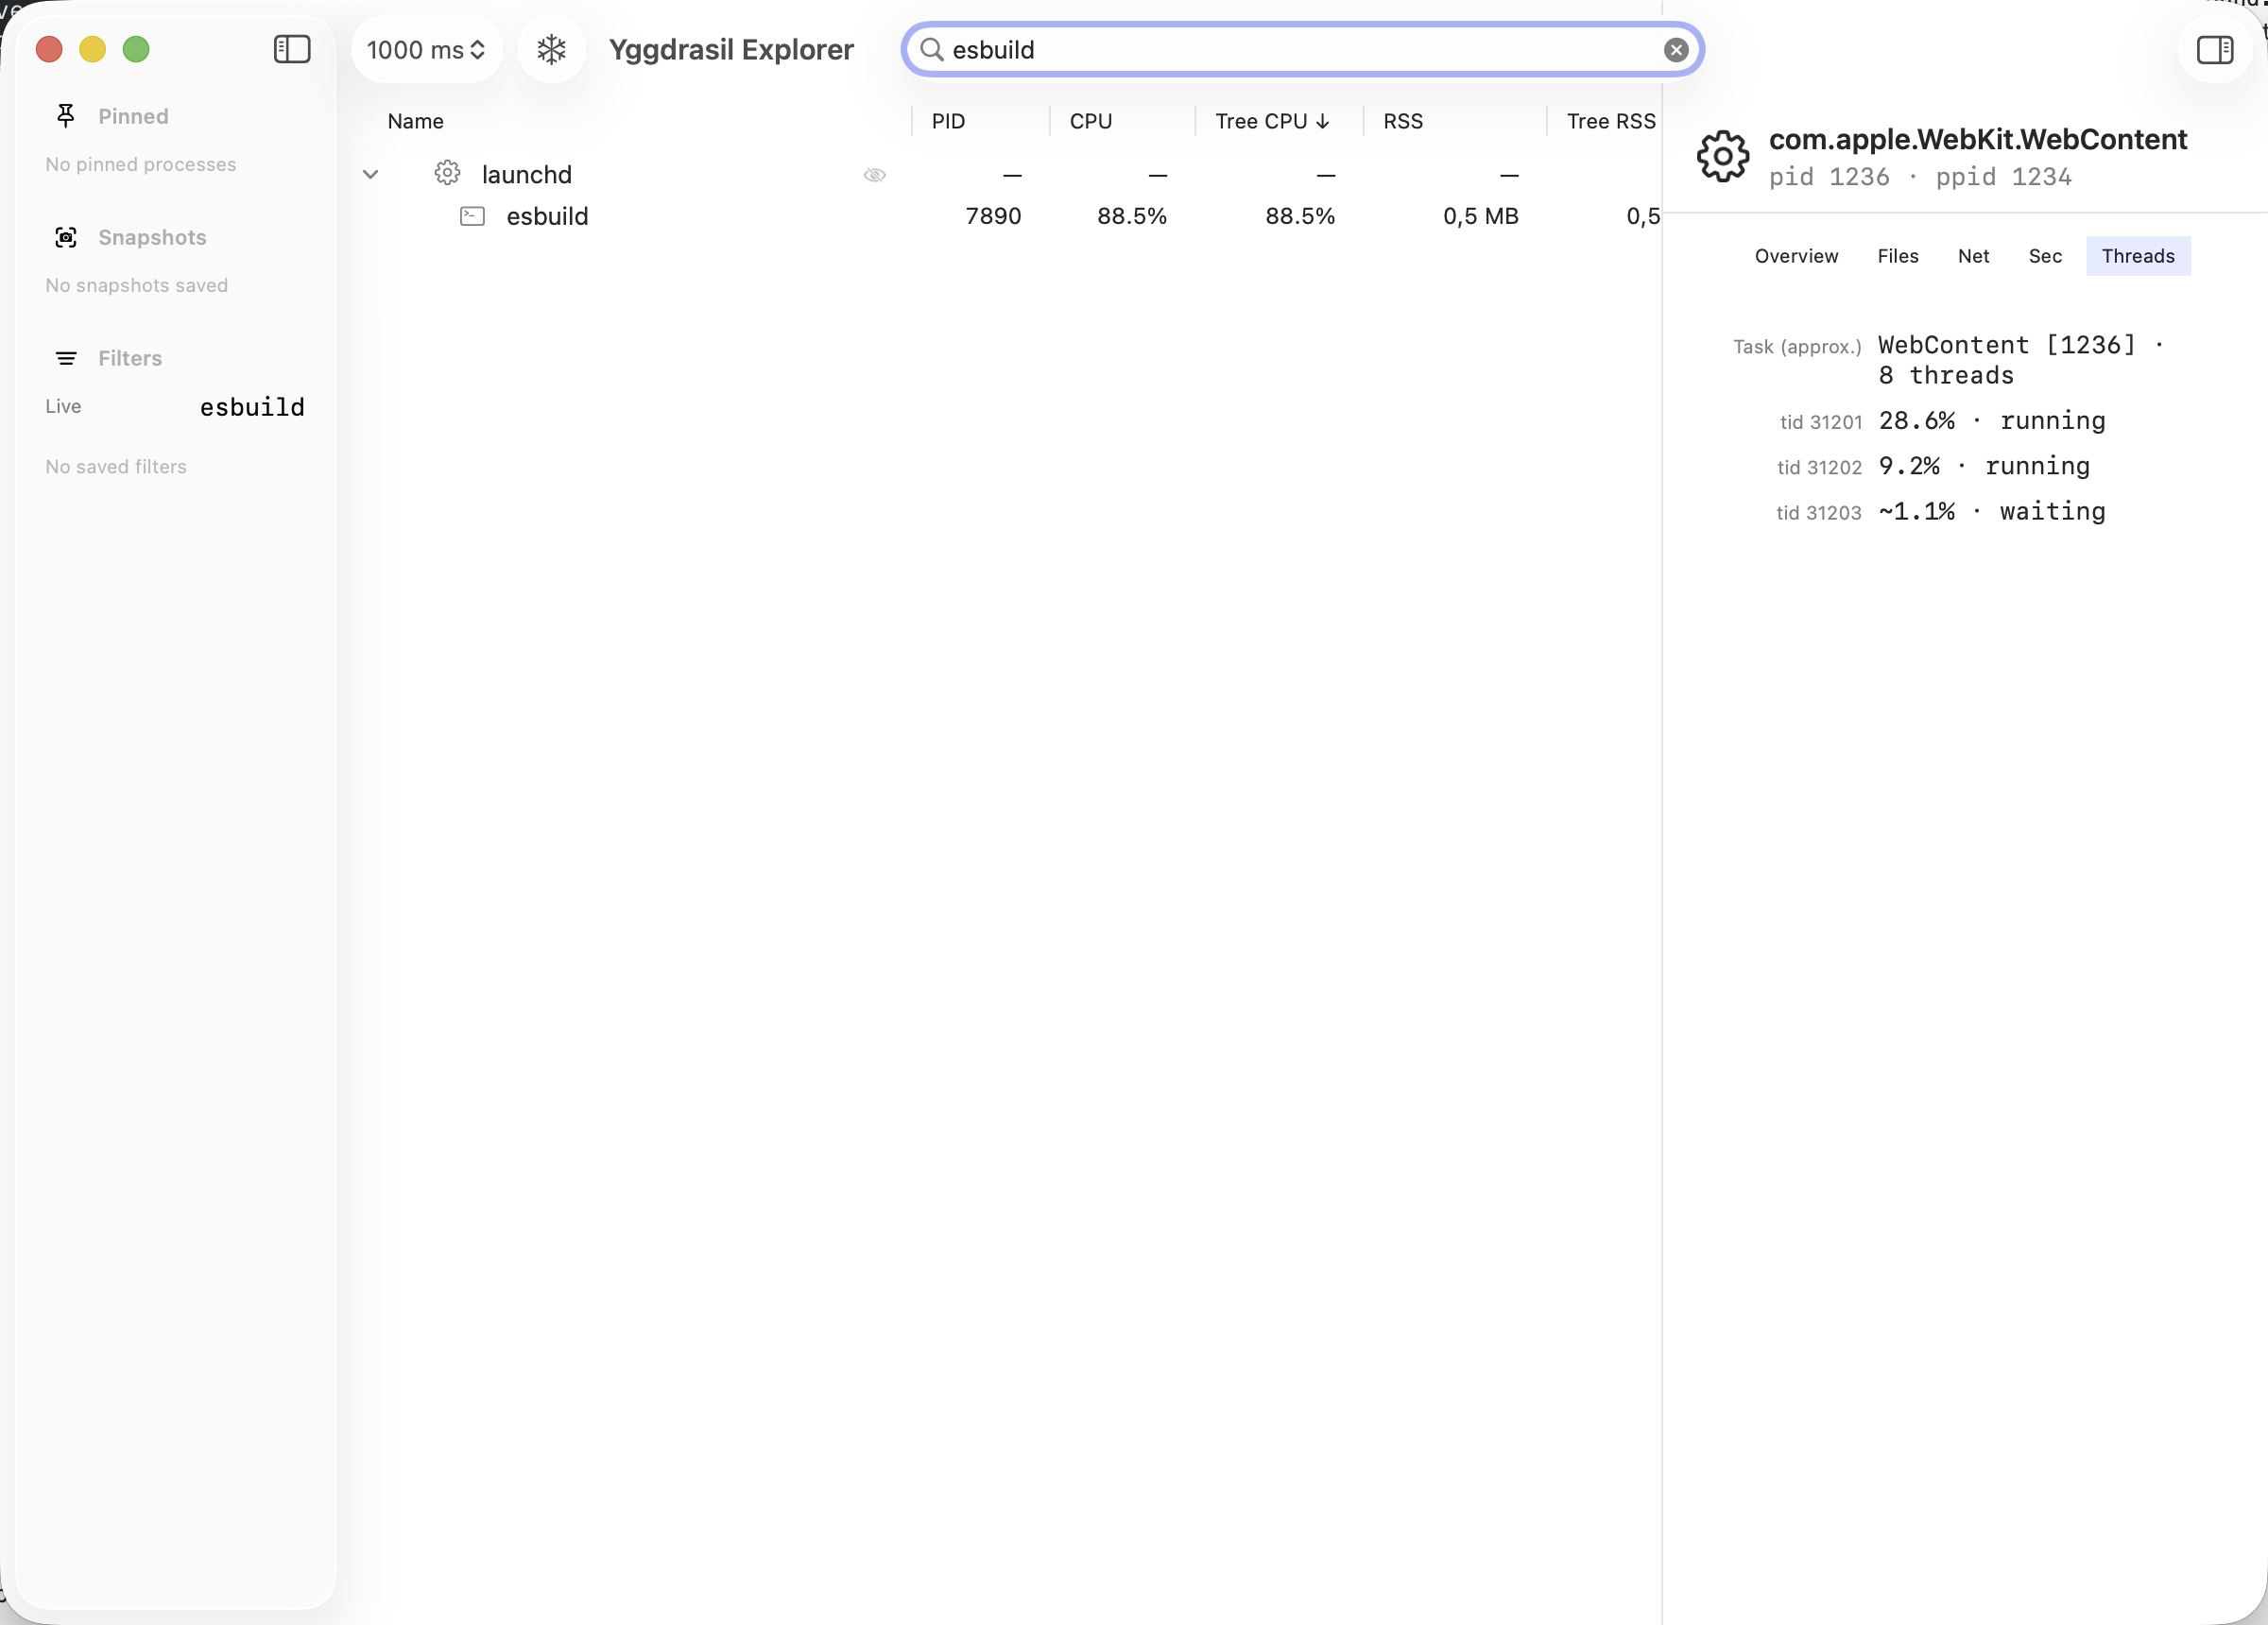The width and height of the screenshot is (2268, 1625).
Task: Click the search magnifier icon
Action: (931, 49)
